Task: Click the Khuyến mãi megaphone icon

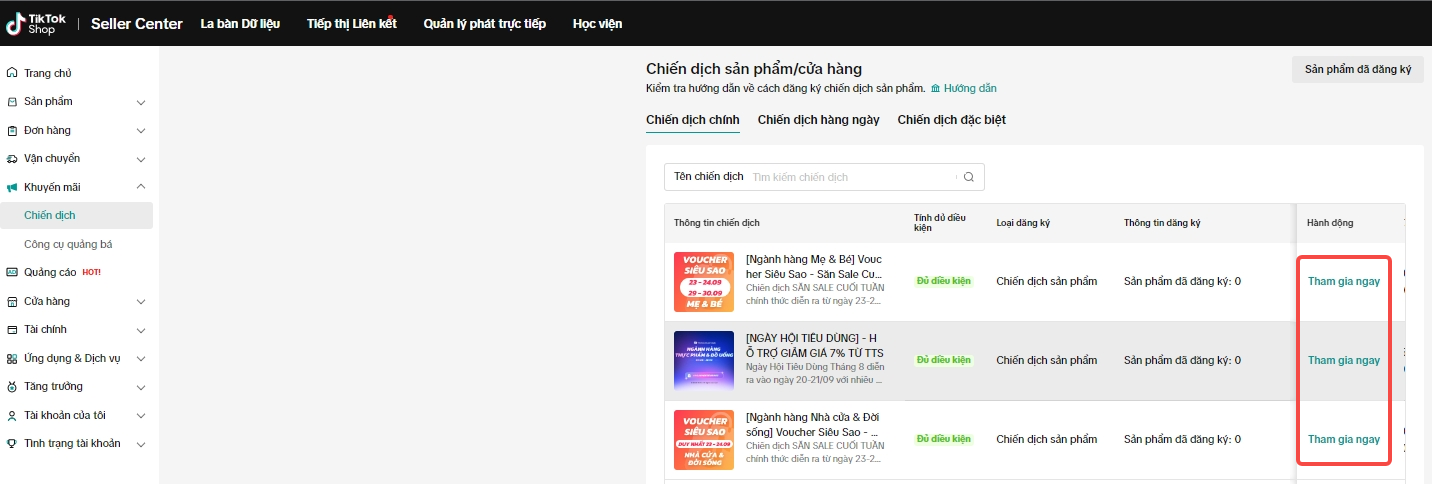Action: pyautogui.click(x=12, y=187)
